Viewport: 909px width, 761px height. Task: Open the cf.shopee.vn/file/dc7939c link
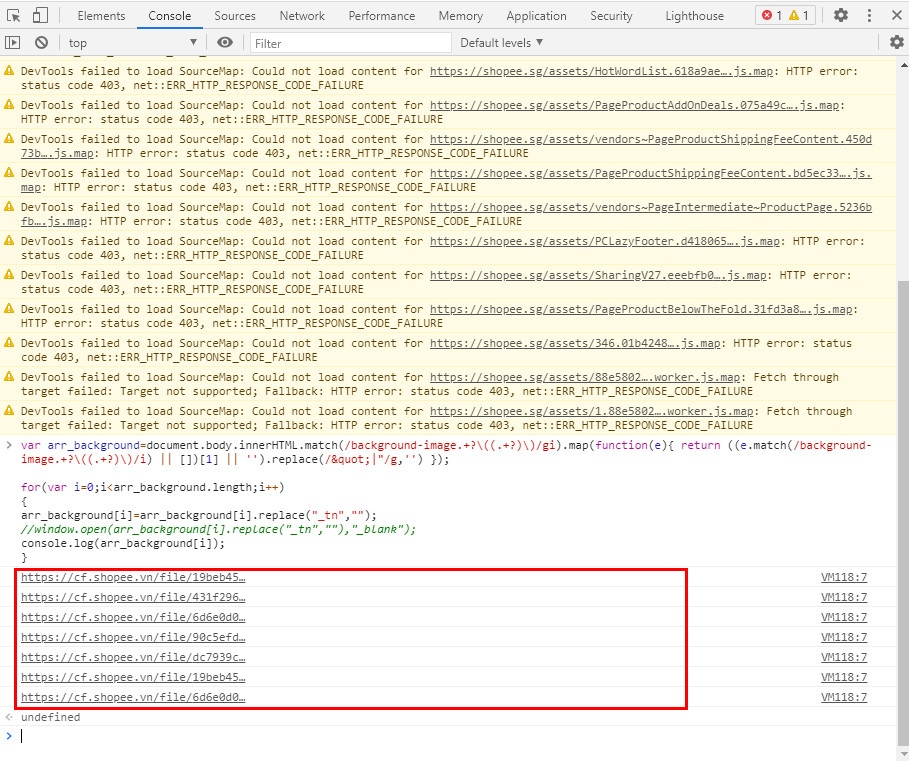(133, 657)
